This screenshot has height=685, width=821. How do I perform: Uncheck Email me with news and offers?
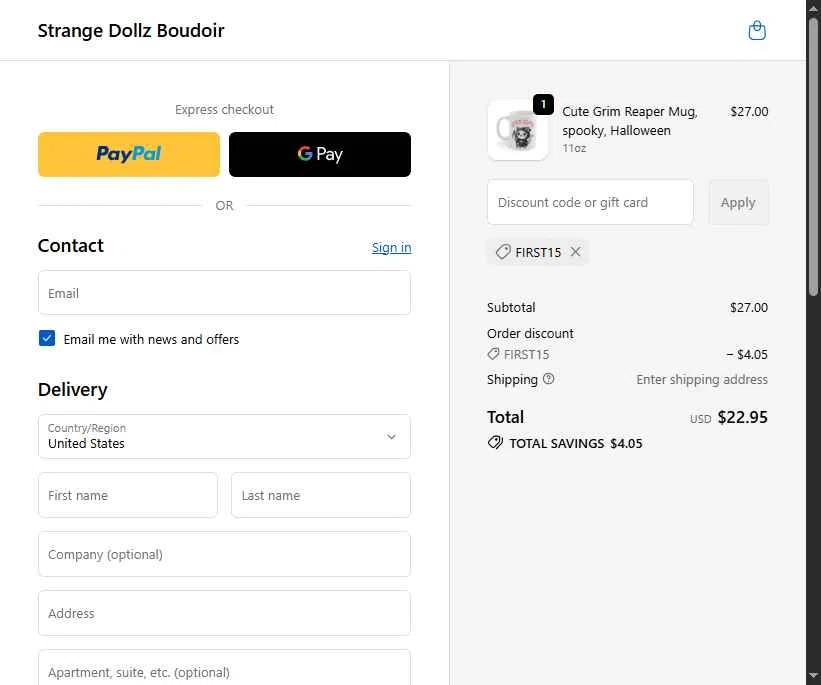tap(47, 338)
